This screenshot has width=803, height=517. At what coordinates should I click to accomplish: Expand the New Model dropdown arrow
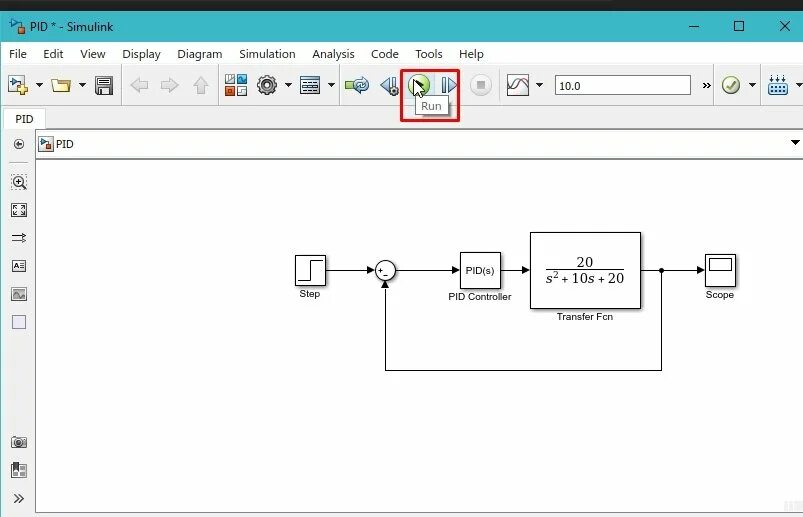pyautogui.click(x=39, y=85)
